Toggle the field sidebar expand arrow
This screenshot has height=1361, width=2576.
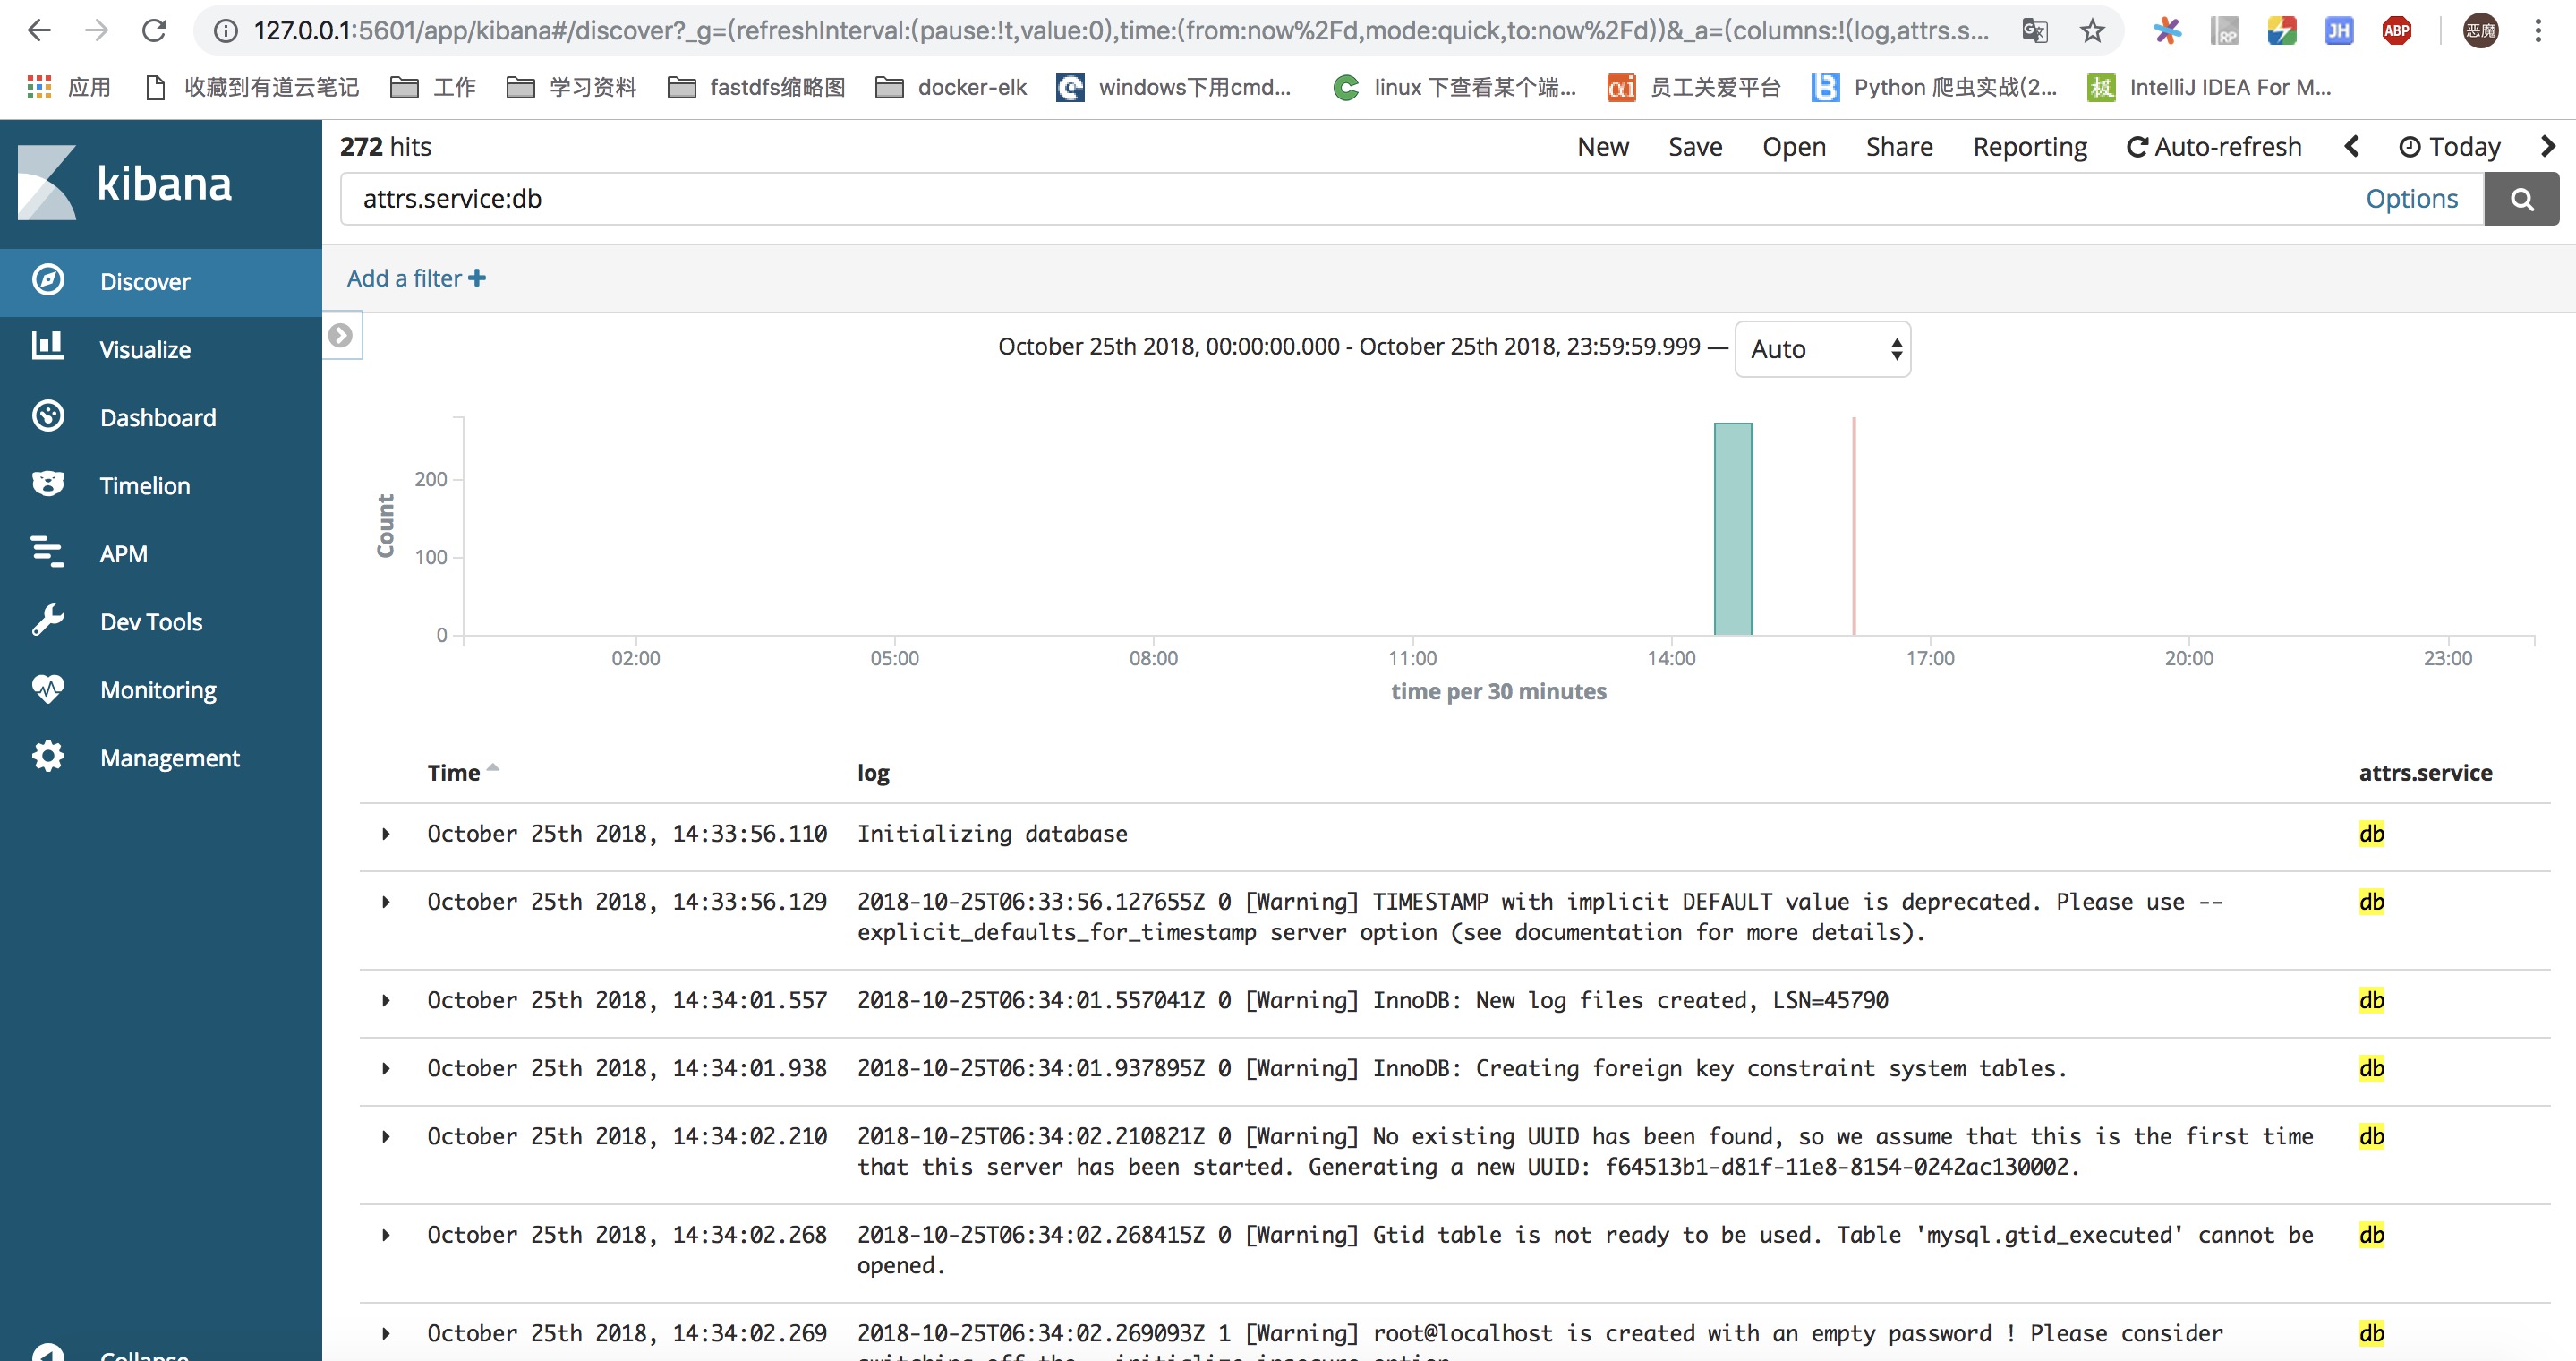pos(341,335)
